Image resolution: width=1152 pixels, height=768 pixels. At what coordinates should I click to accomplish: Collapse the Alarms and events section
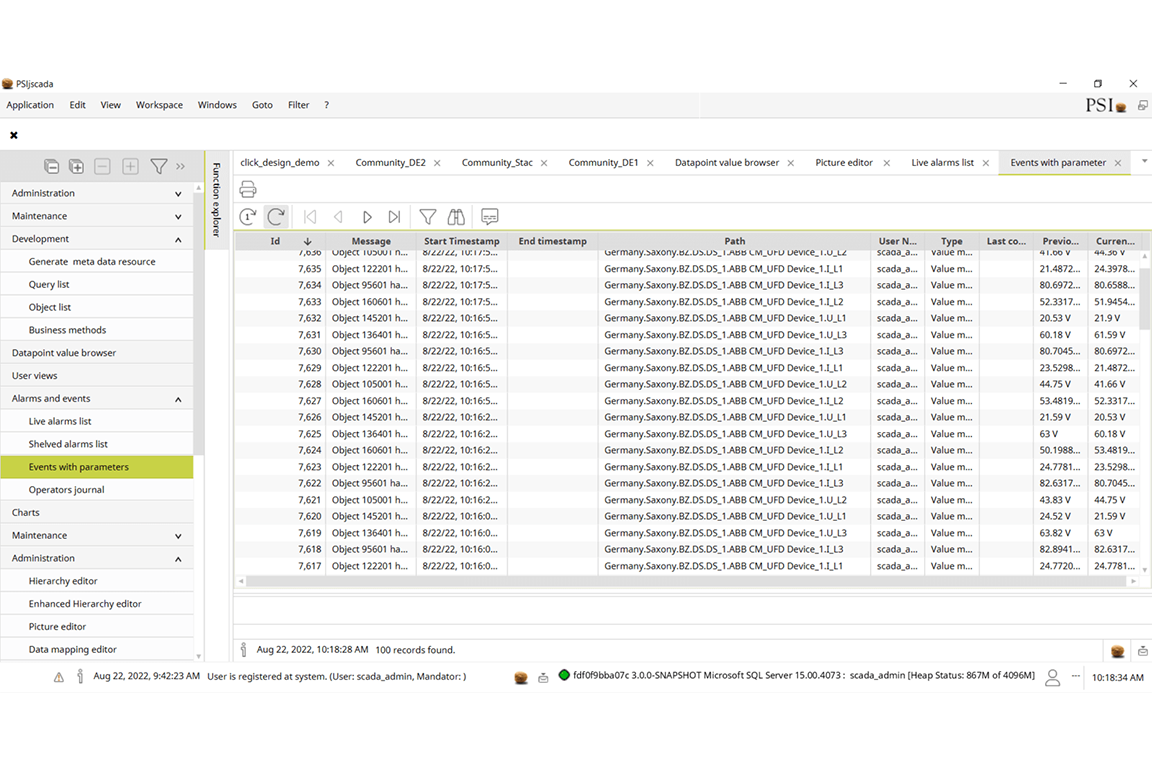(x=178, y=399)
